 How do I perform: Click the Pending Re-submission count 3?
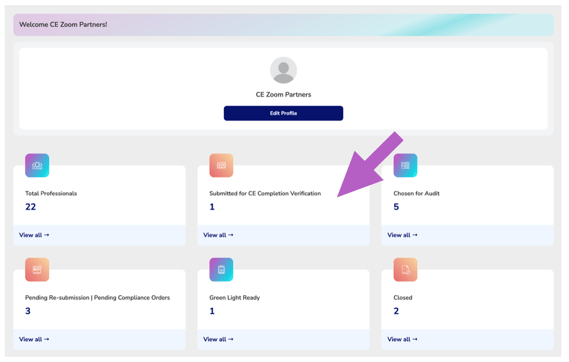tap(28, 311)
